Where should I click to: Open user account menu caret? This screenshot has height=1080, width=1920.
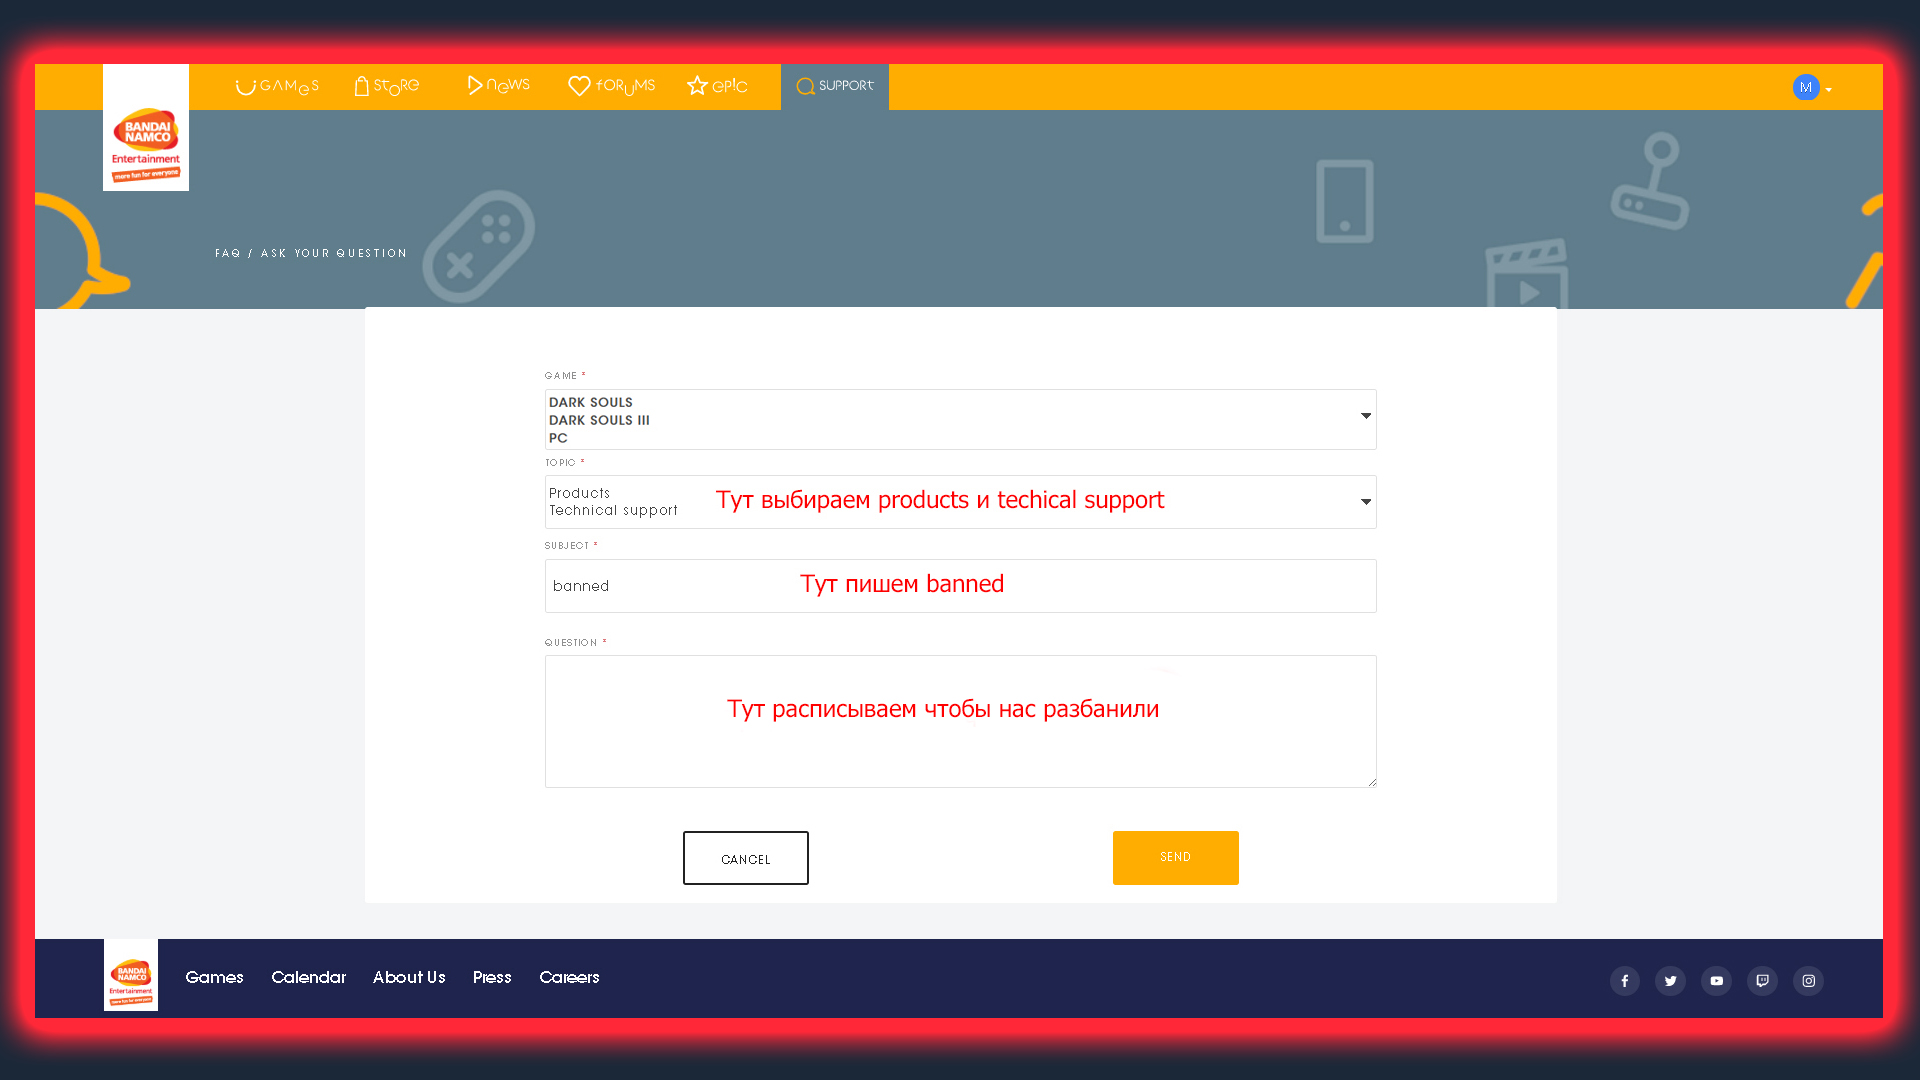tap(1829, 90)
